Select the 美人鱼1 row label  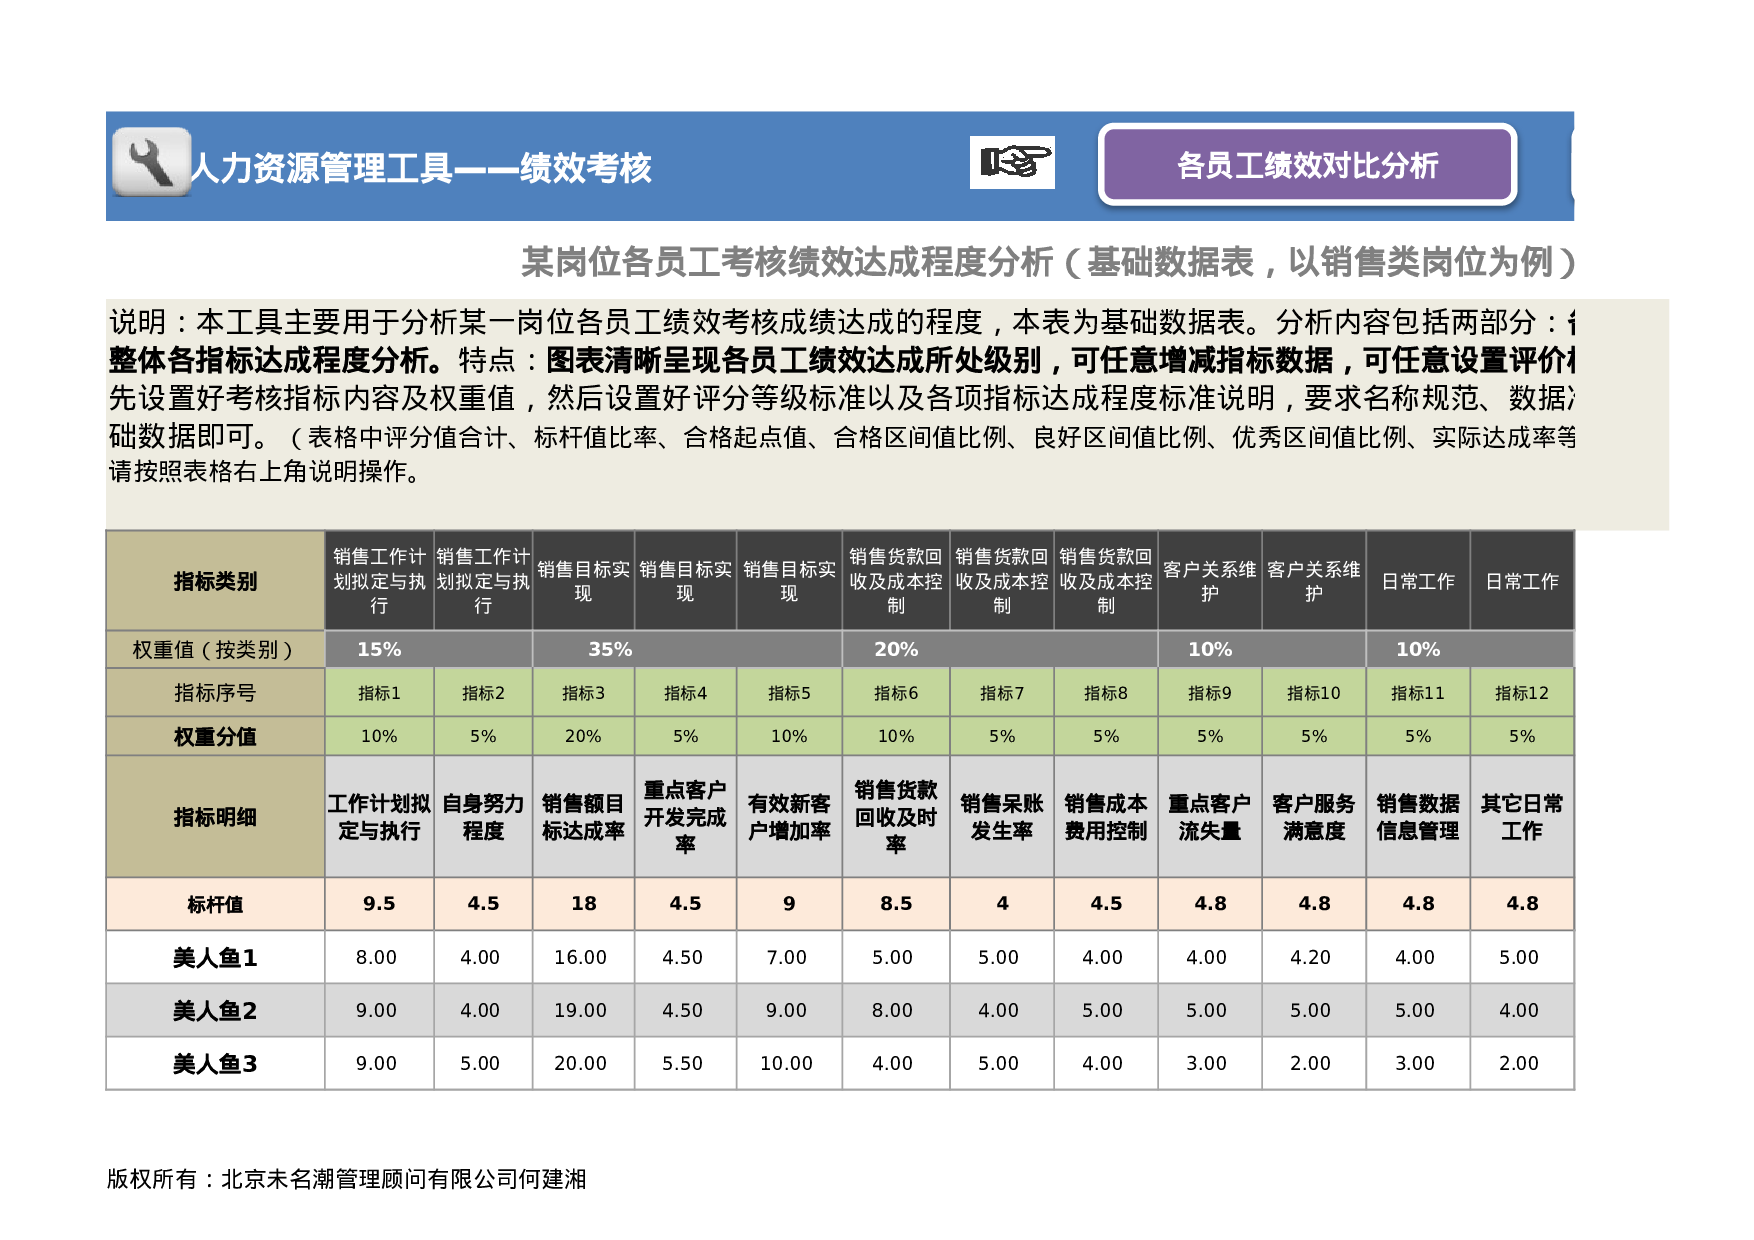pyautogui.click(x=215, y=957)
